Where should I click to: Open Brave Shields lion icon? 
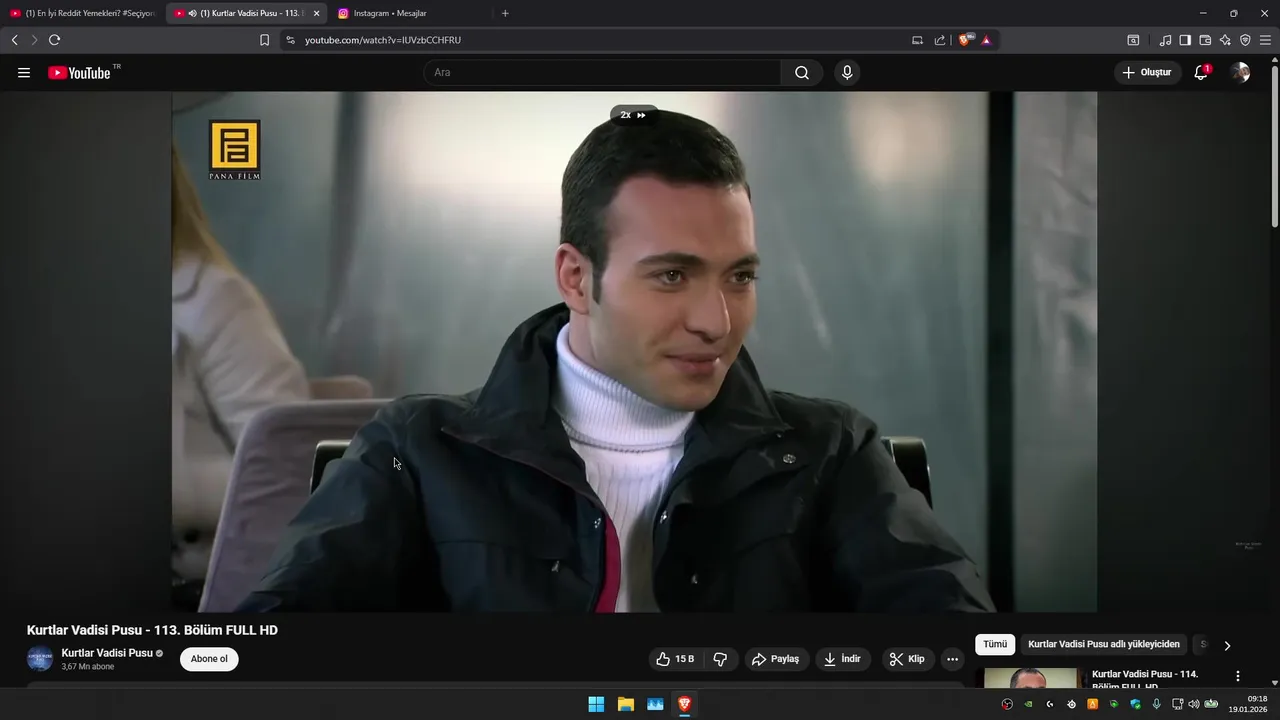(965, 40)
